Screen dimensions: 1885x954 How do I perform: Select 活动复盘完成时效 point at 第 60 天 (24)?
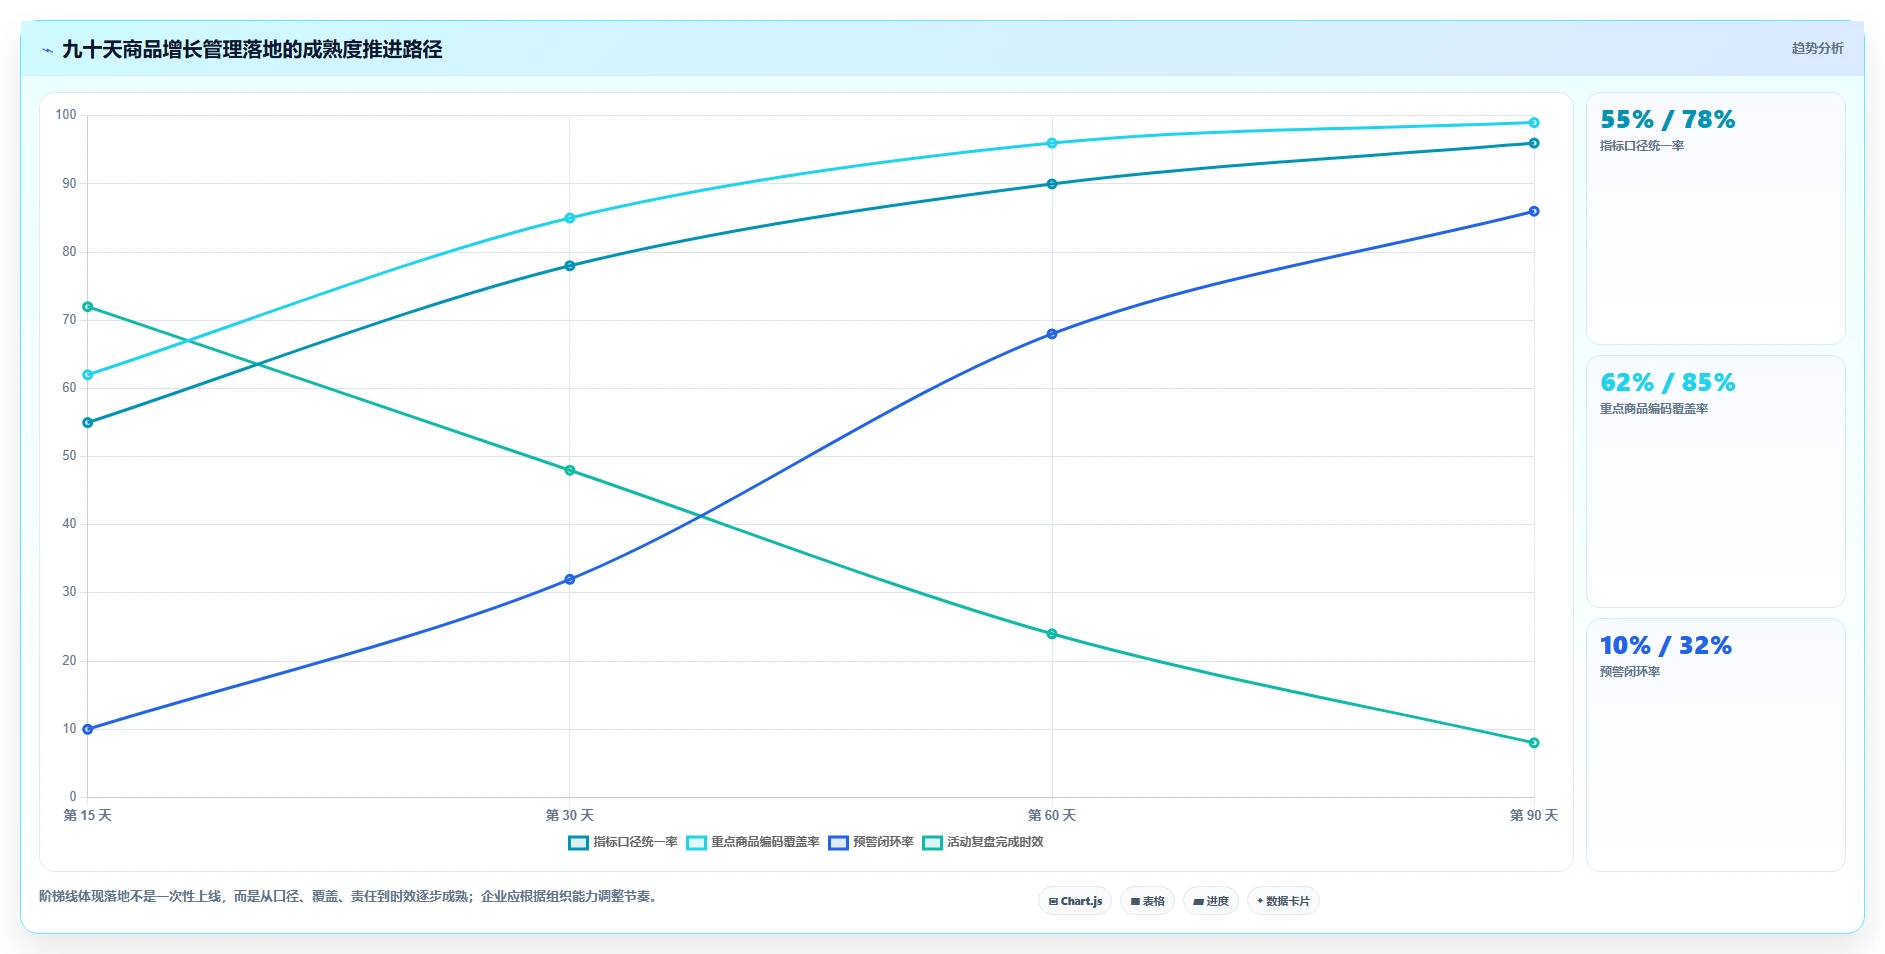[1052, 634]
